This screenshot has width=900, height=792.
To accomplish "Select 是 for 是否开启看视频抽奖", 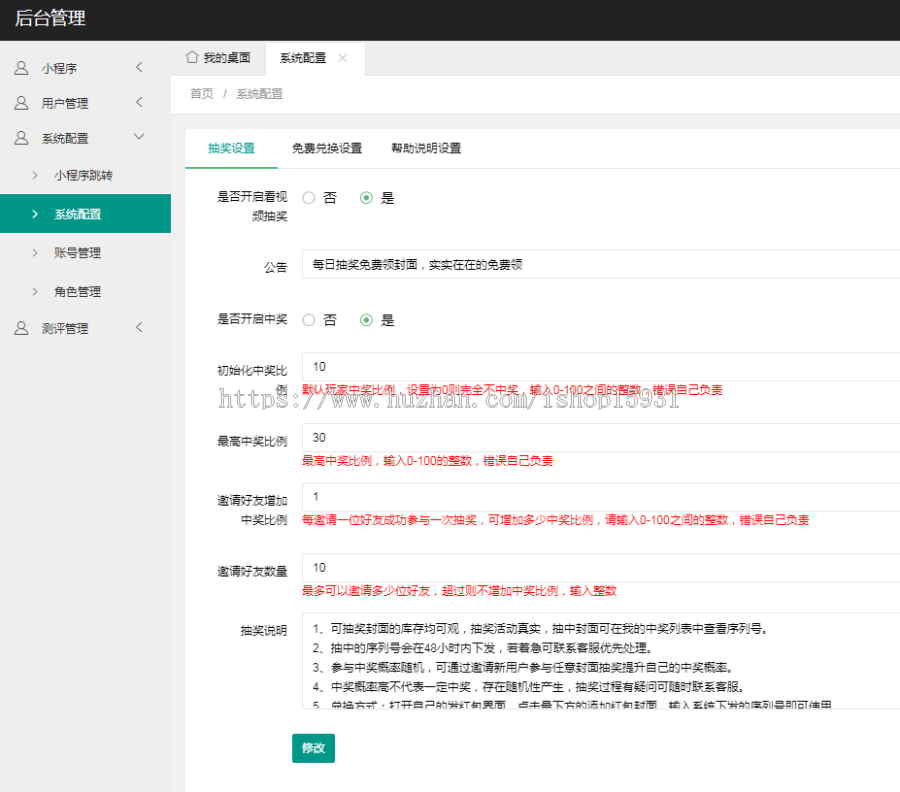I will (x=366, y=198).
